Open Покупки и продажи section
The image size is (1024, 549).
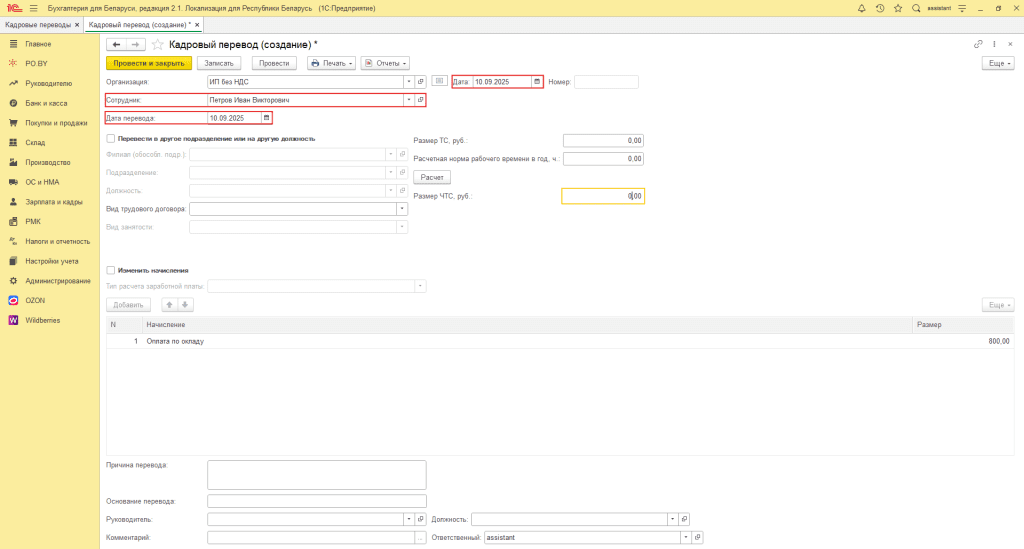click(56, 123)
